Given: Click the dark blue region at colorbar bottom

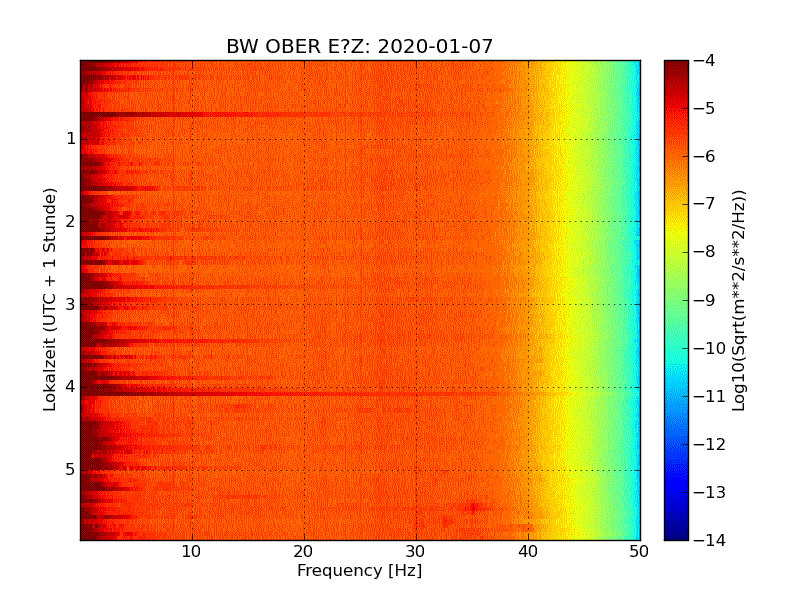Looking at the screenshot, I should (677, 526).
